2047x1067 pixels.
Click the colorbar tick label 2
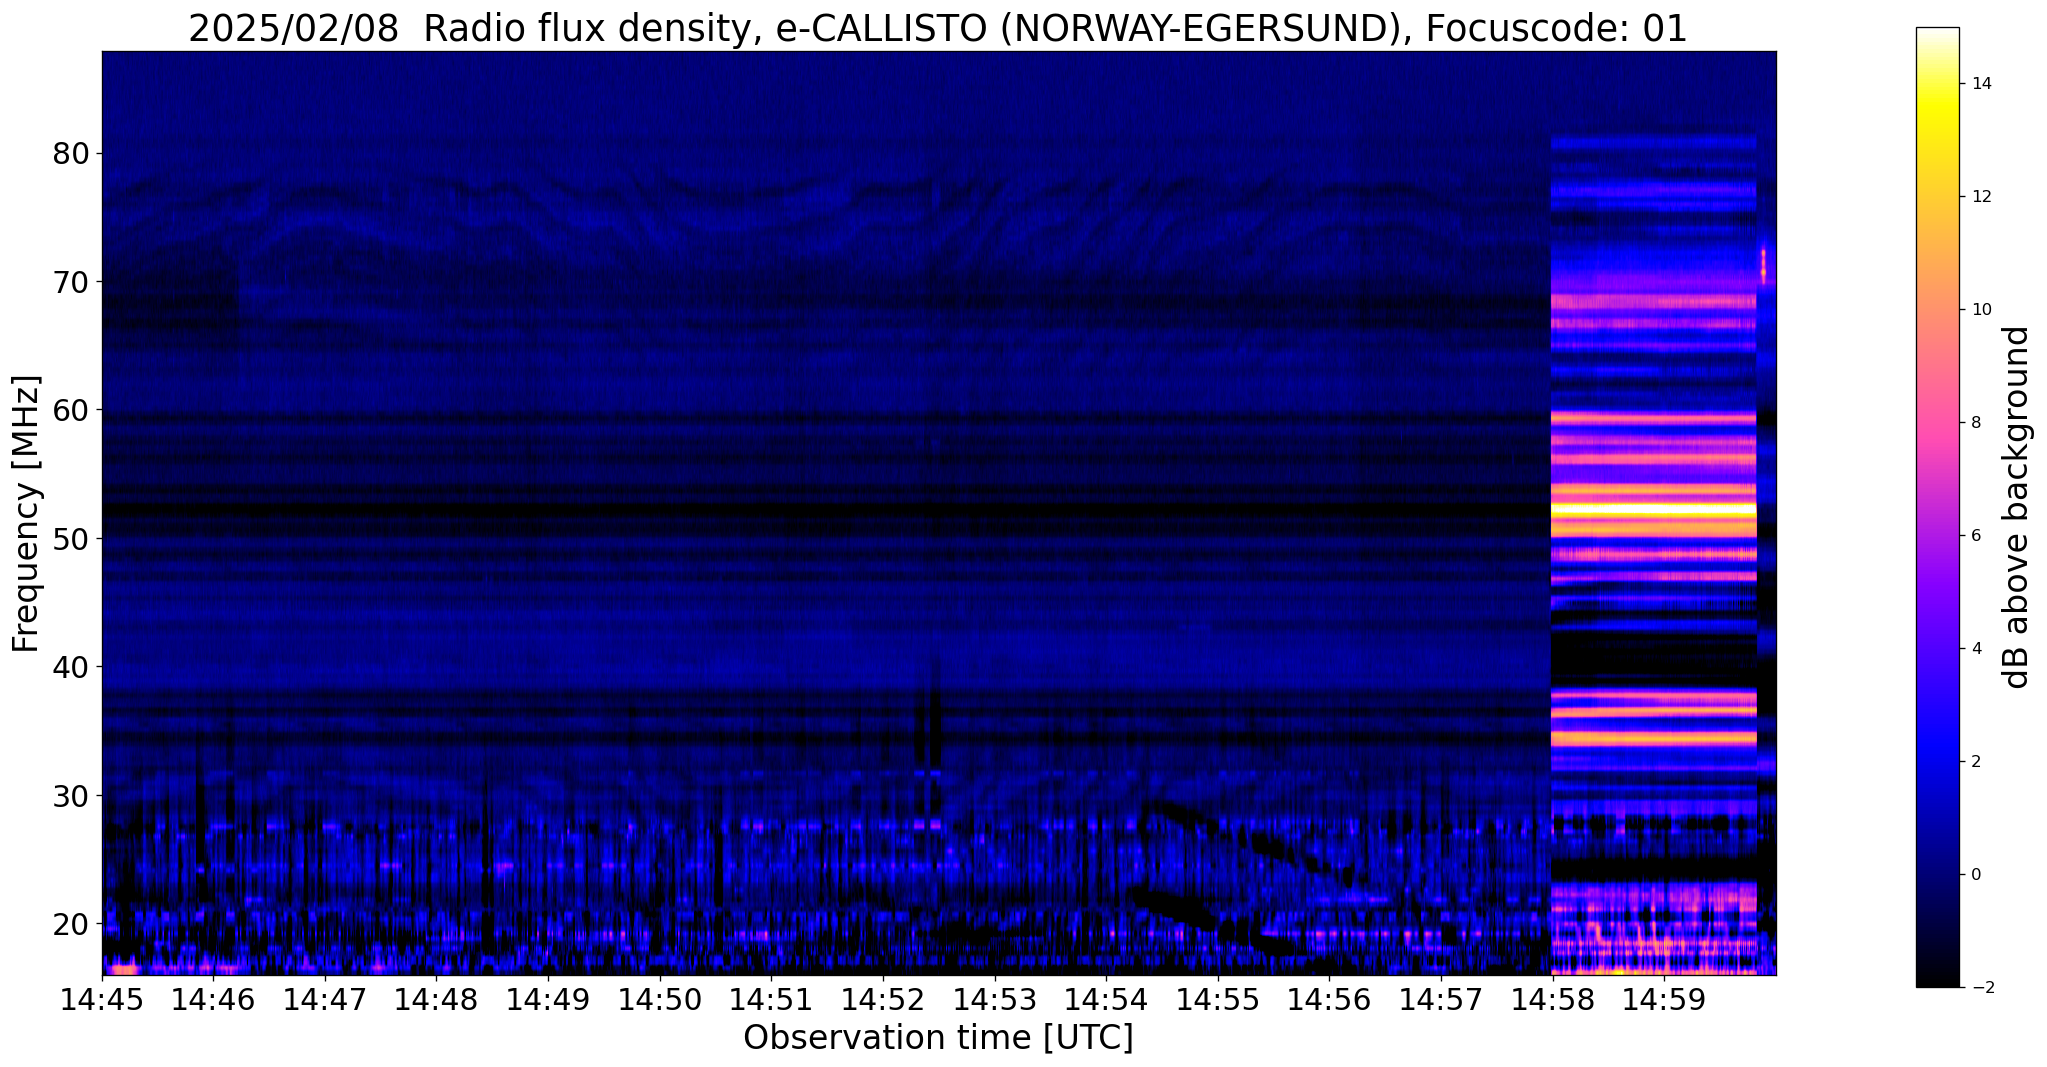1975,762
